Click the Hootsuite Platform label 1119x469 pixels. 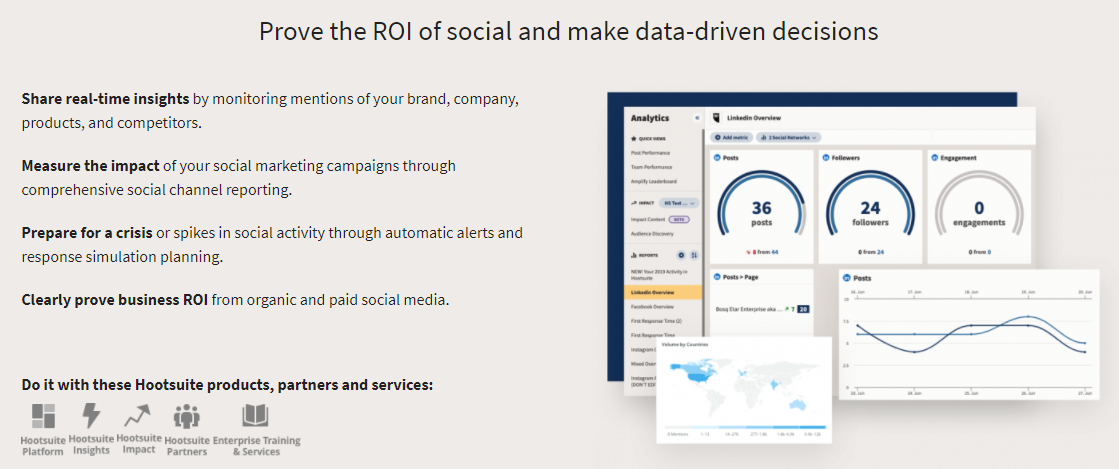pos(43,446)
